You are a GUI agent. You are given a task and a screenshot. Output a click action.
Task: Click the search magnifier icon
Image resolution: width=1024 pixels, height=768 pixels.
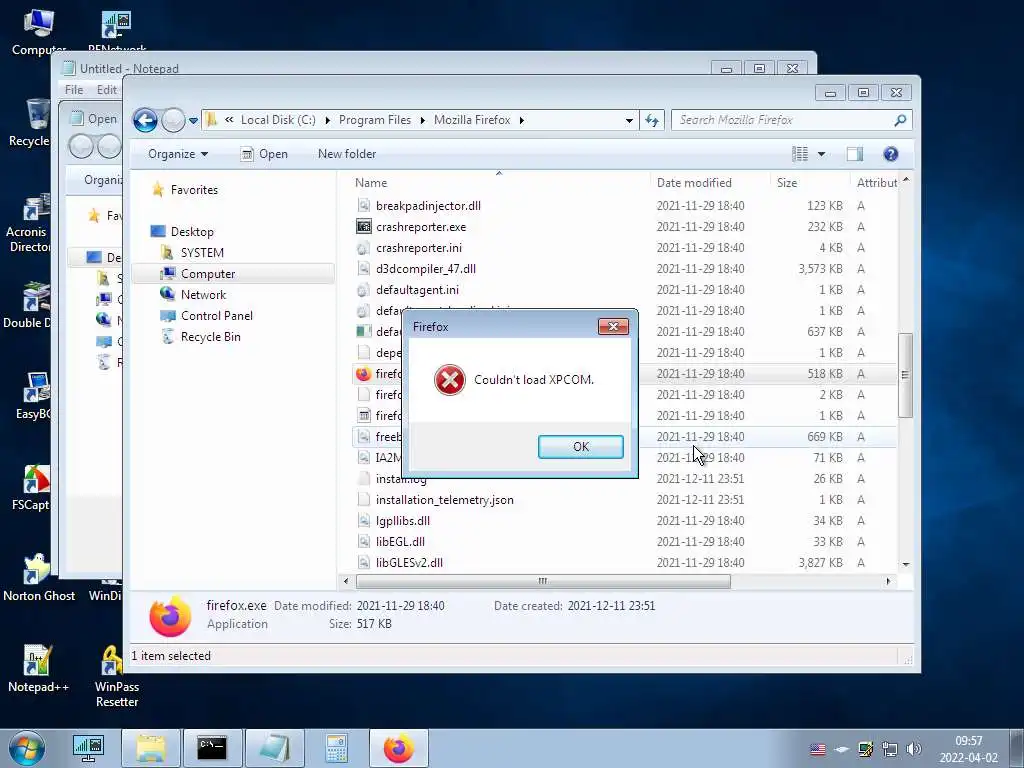pyautogui.click(x=900, y=120)
